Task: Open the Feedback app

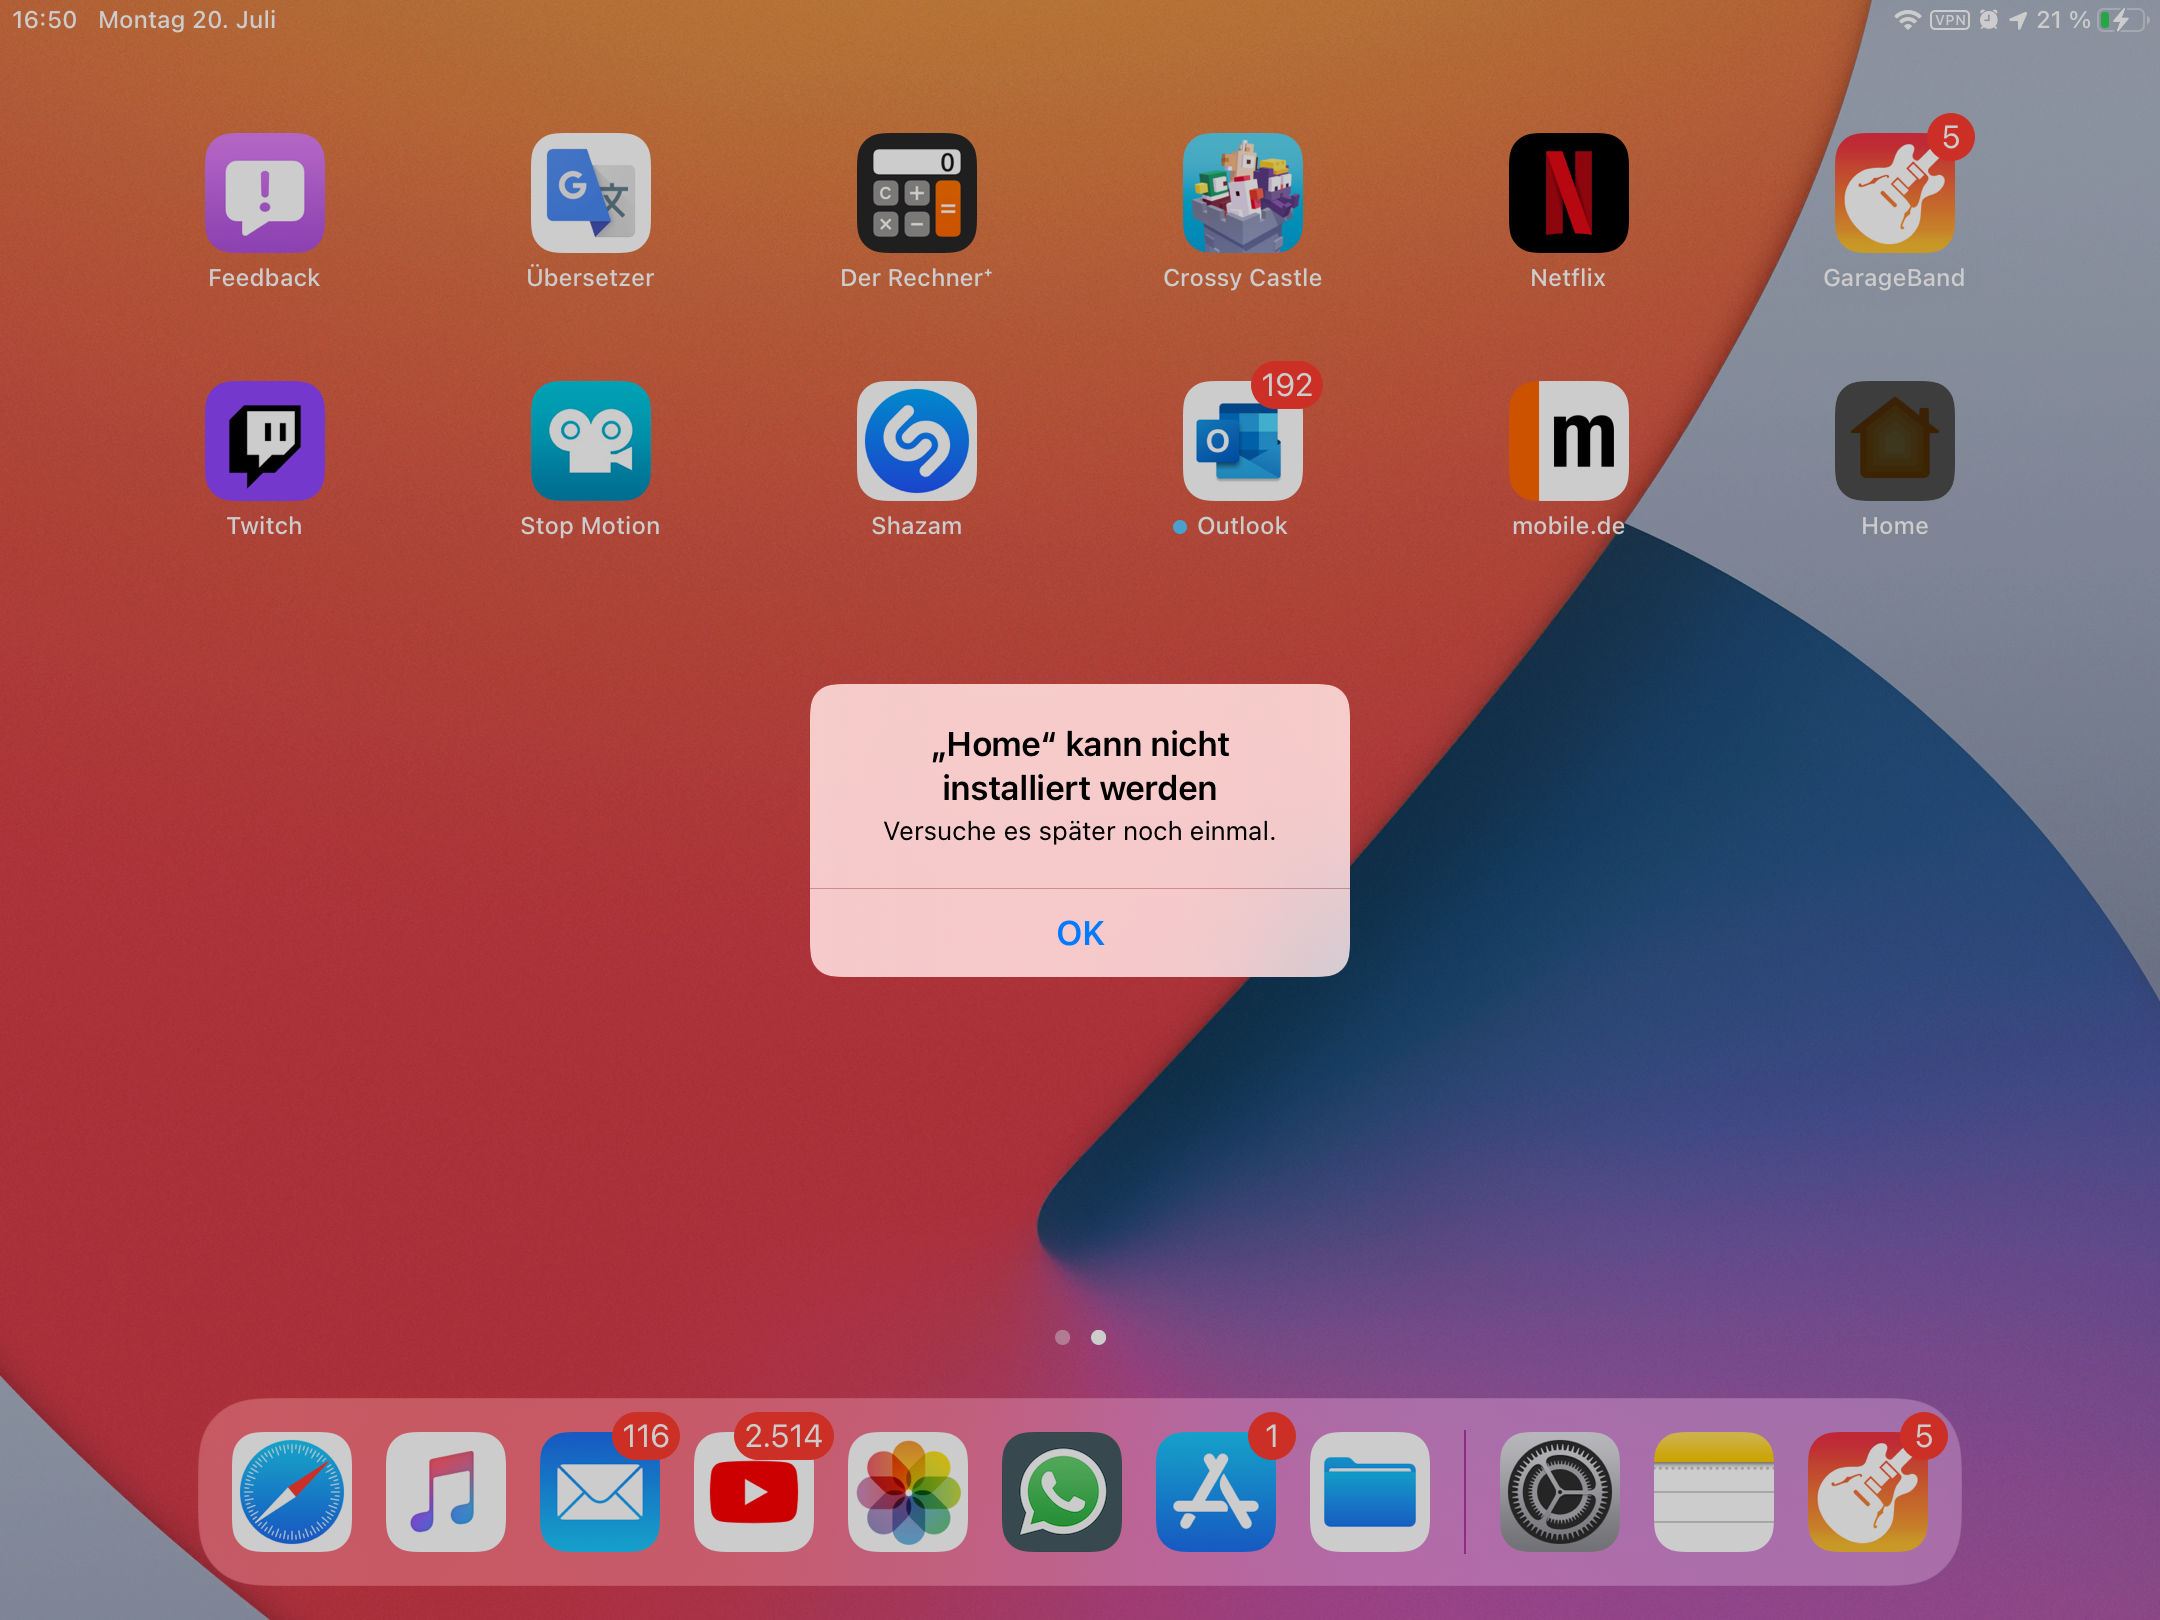Action: [x=265, y=193]
